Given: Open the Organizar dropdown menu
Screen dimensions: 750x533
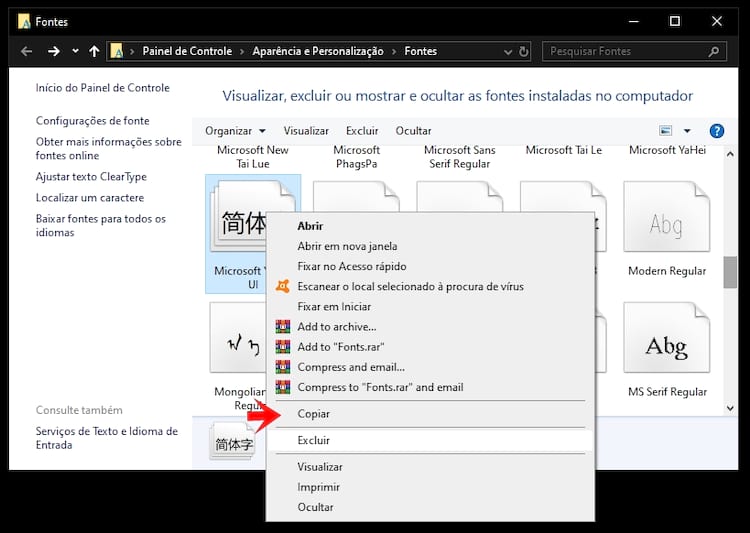Looking at the screenshot, I should click(235, 131).
